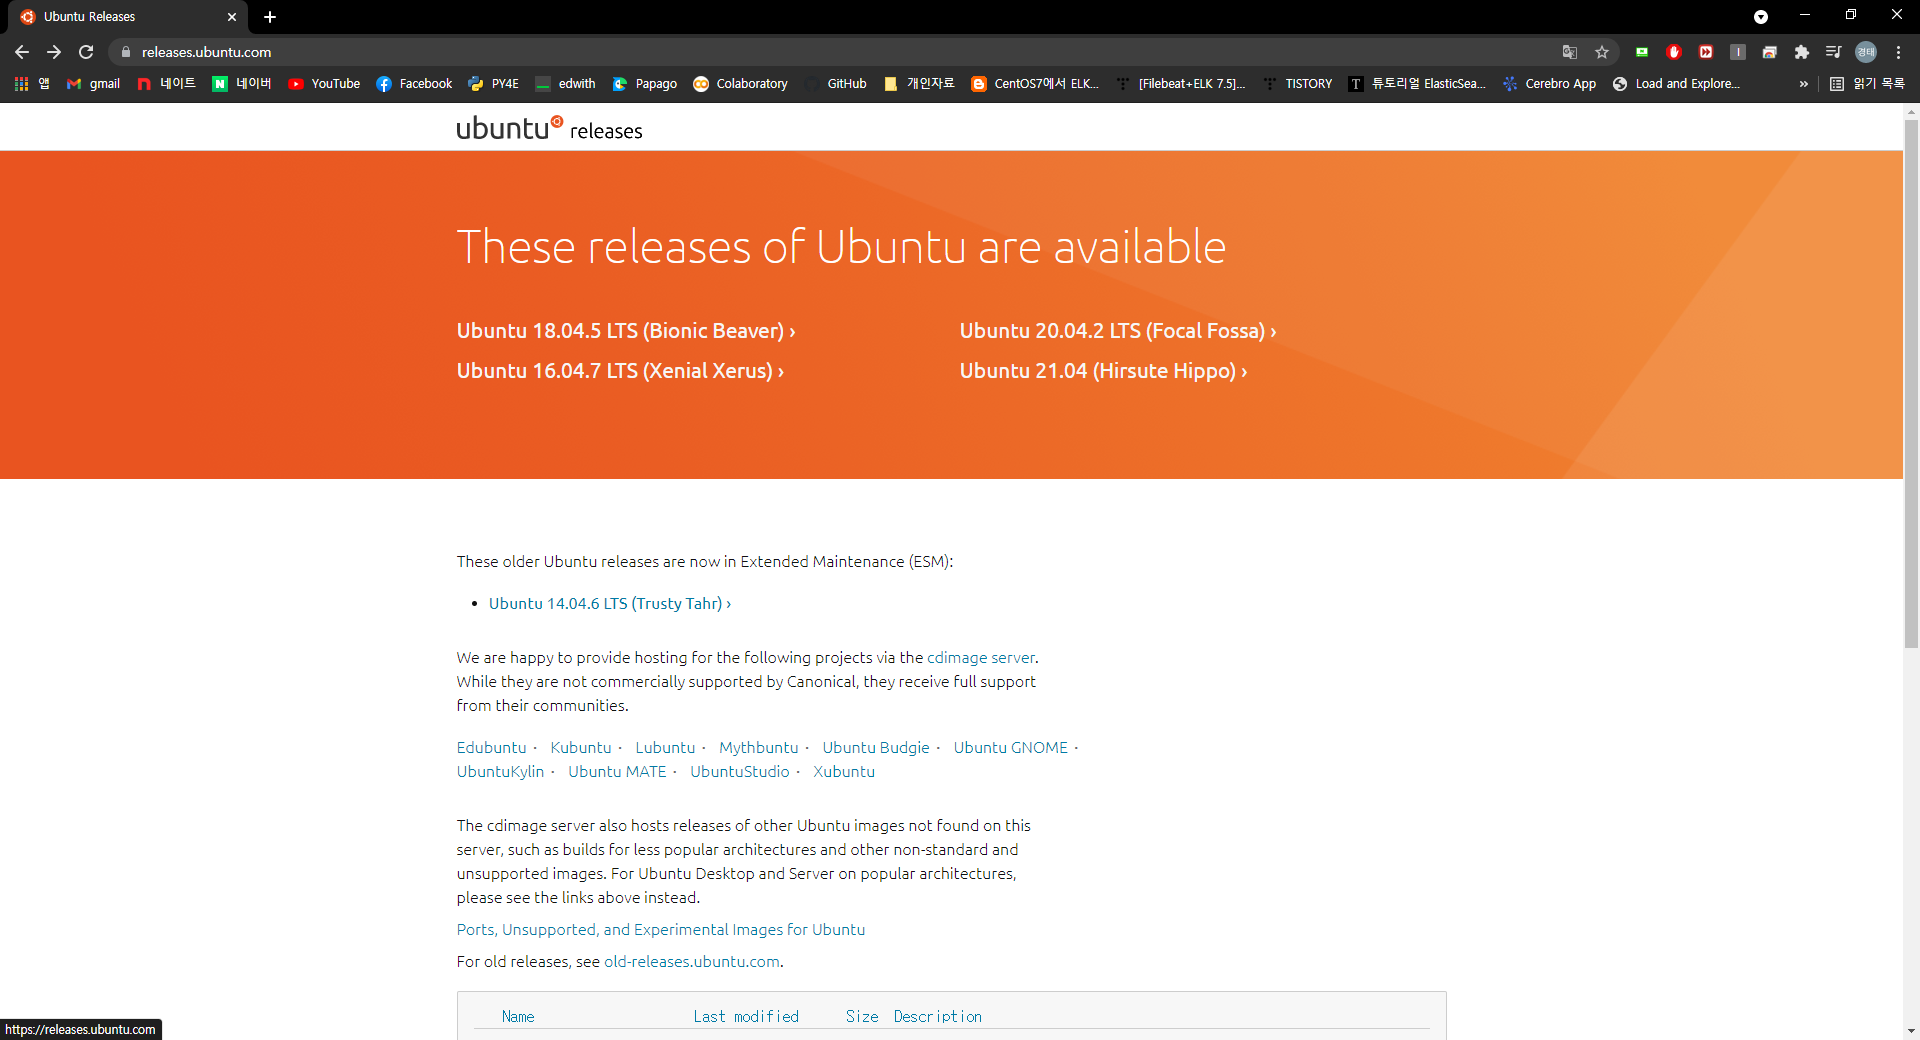Open the edwith bookmark
Screen dimensions: 1920x1040
565,84
